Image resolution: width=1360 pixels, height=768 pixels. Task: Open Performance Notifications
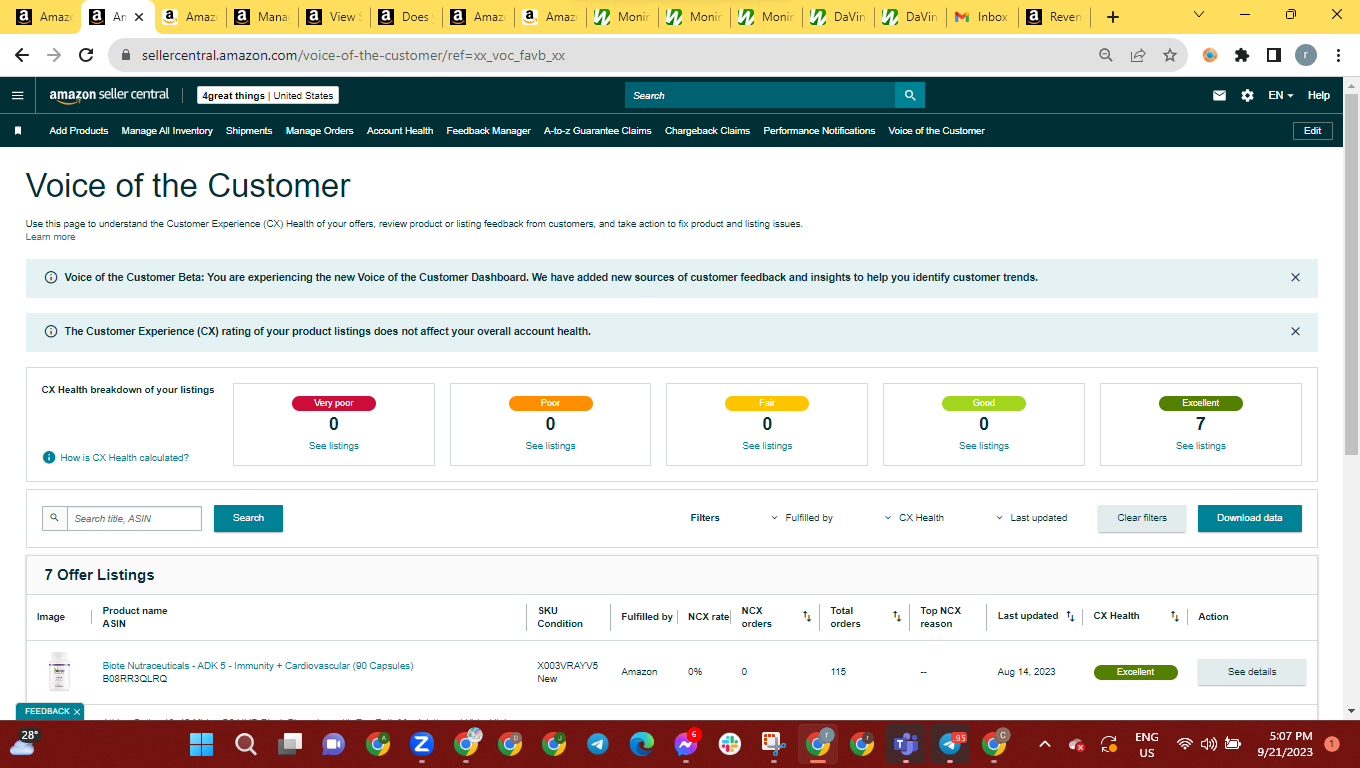(x=819, y=131)
